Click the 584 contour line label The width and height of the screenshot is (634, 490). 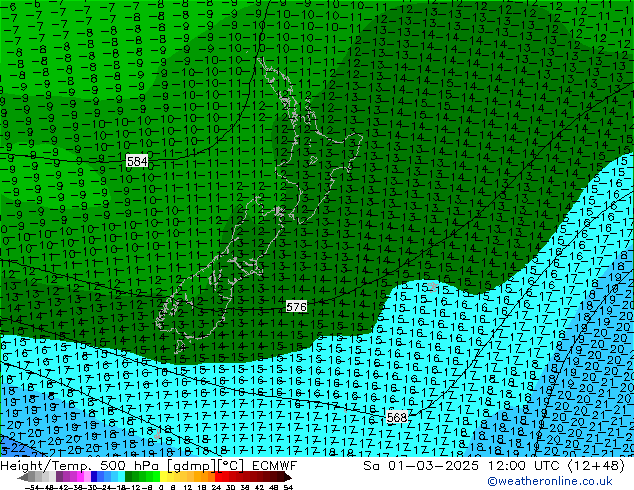click(x=137, y=161)
